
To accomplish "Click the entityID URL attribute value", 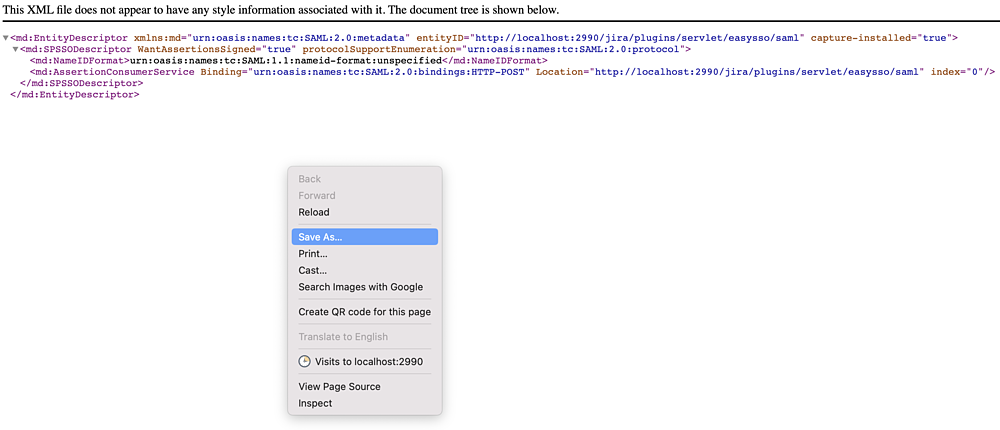I will (637, 38).
